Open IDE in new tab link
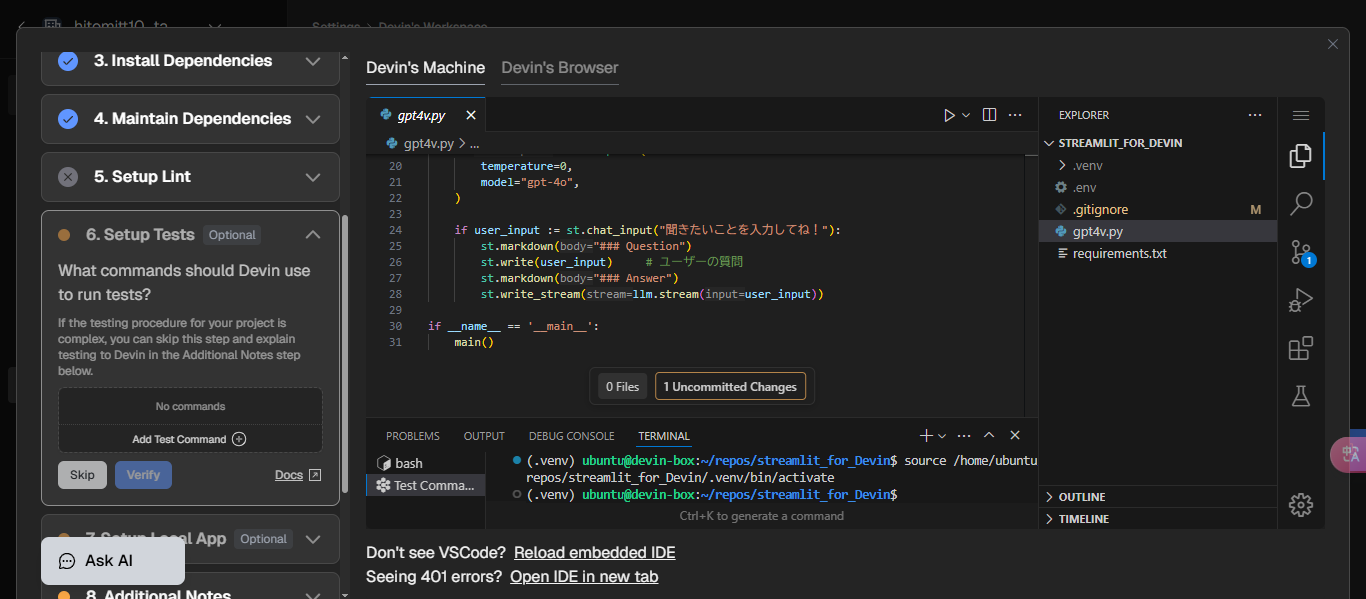This screenshot has height=599, width=1366. [x=584, y=576]
